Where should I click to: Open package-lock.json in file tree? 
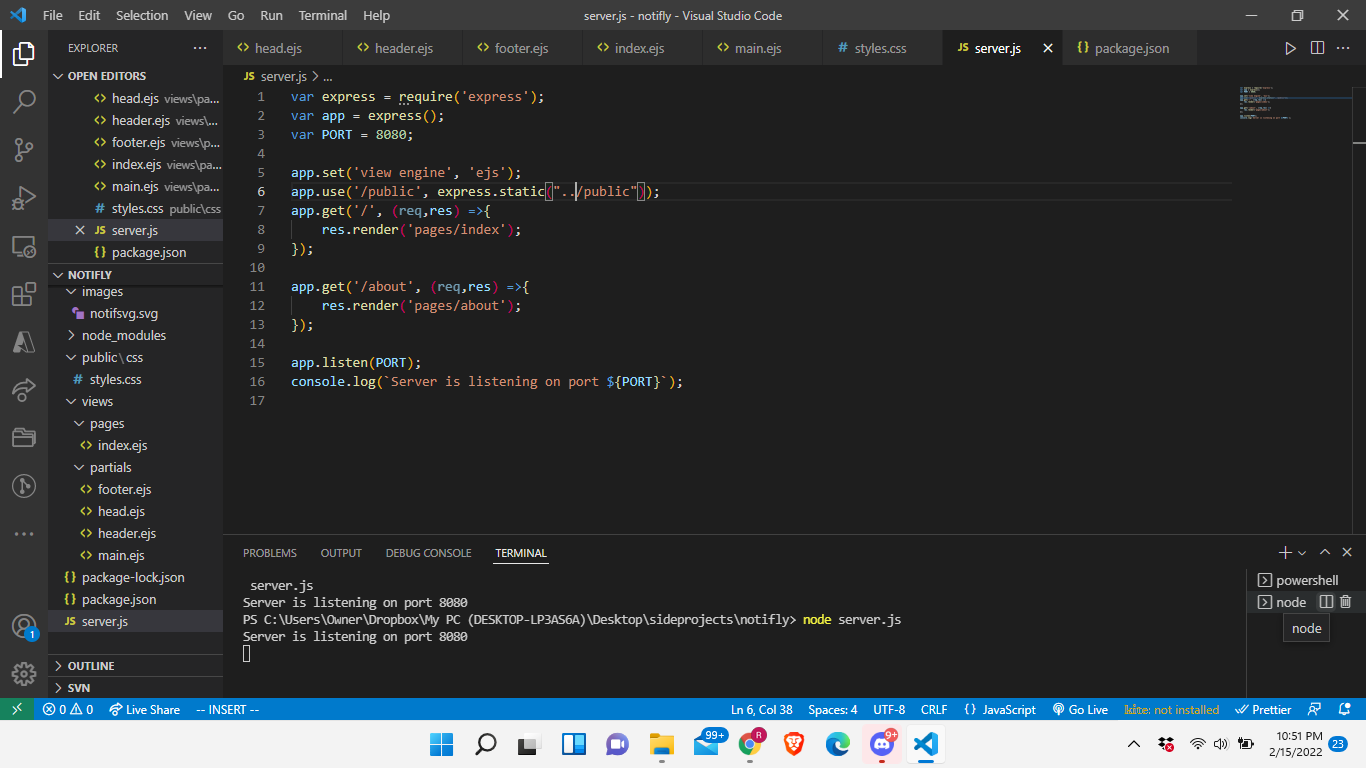133,577
